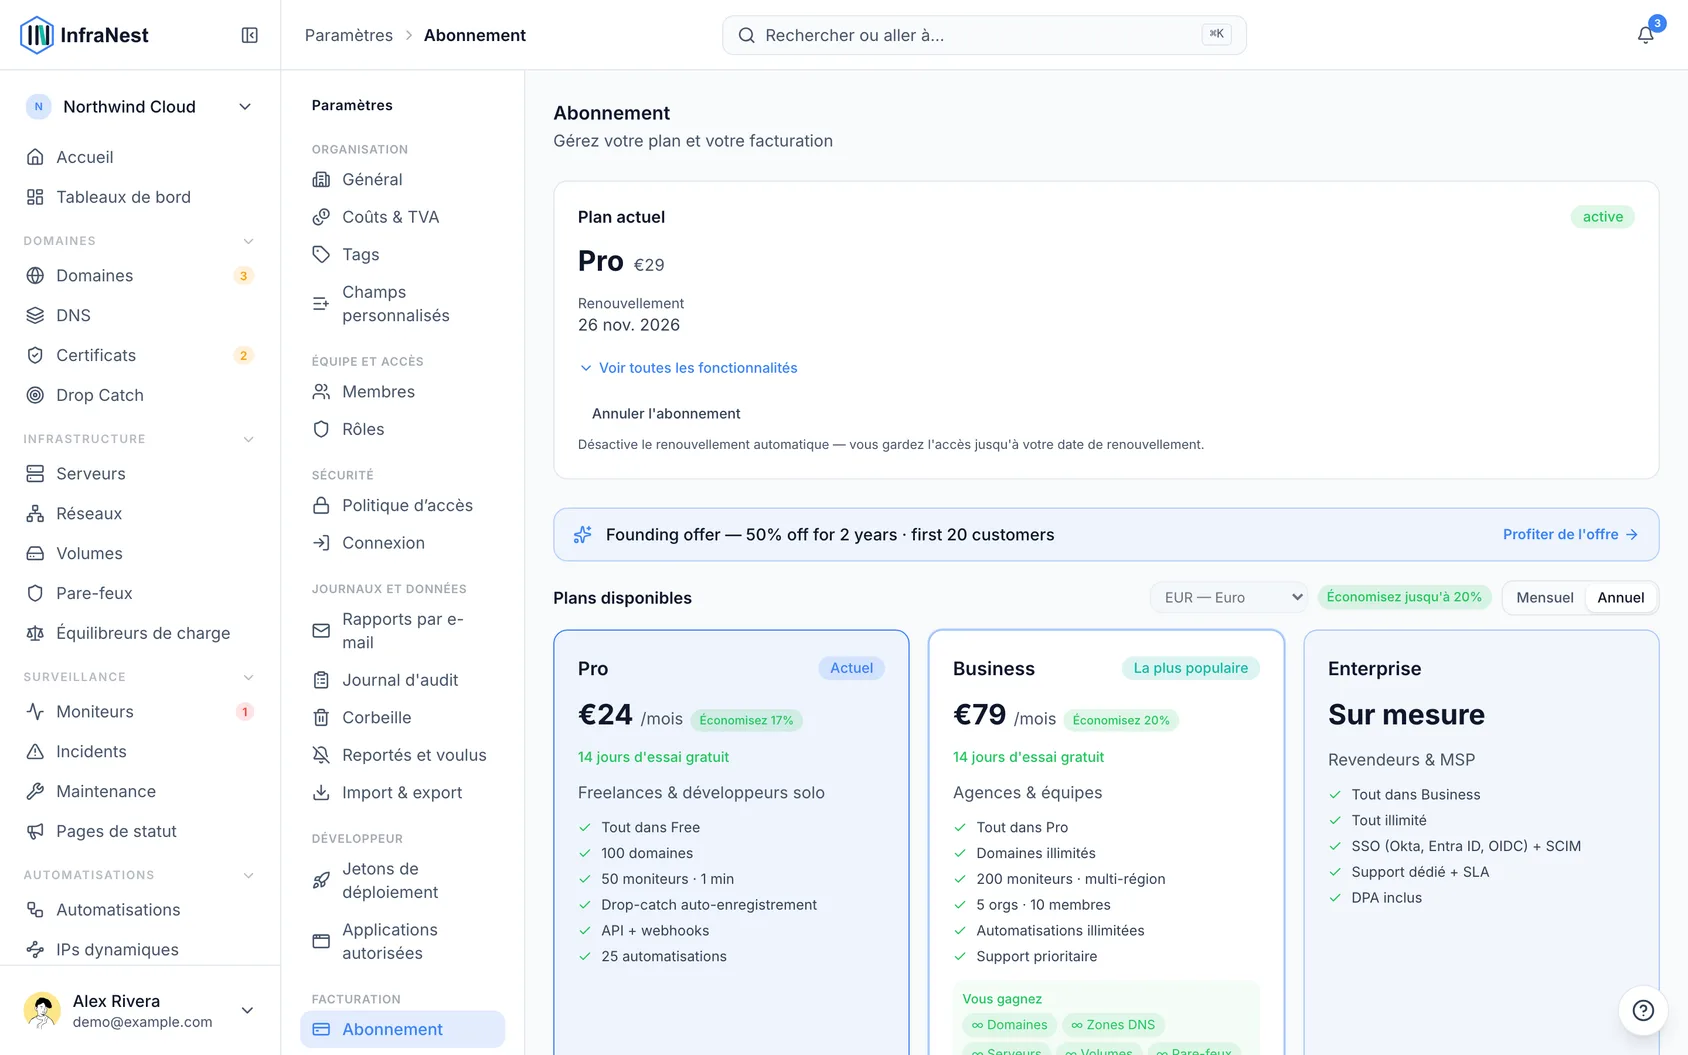Screen dimensions: 1688x1055
Task: Open the help question mark button
Action: click(1643, 1010)
